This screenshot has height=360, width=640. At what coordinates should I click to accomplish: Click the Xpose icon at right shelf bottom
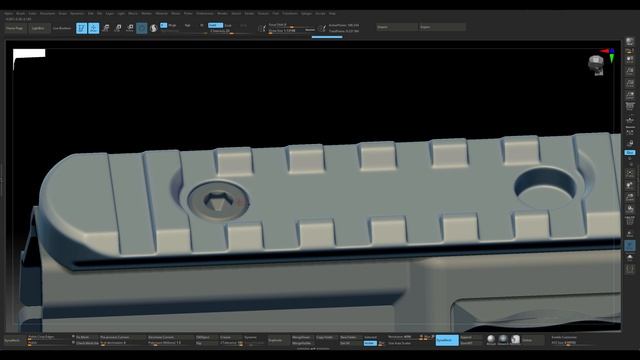630,269
